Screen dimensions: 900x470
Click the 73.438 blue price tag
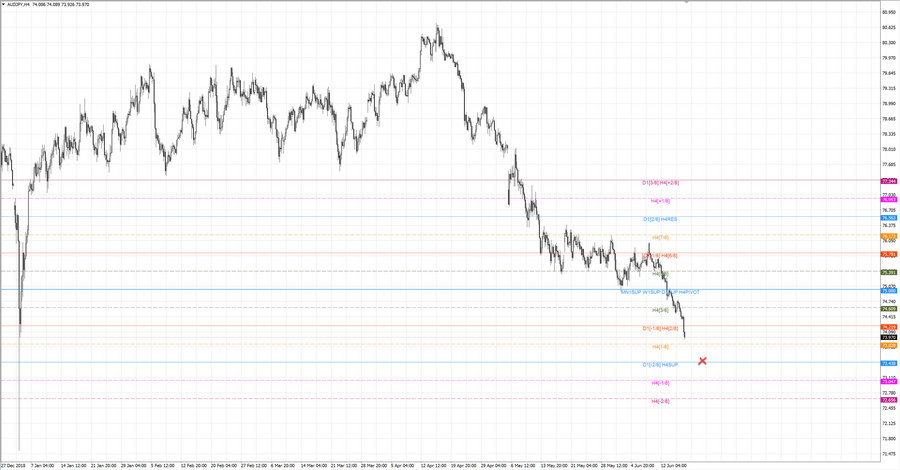point(889,363)
